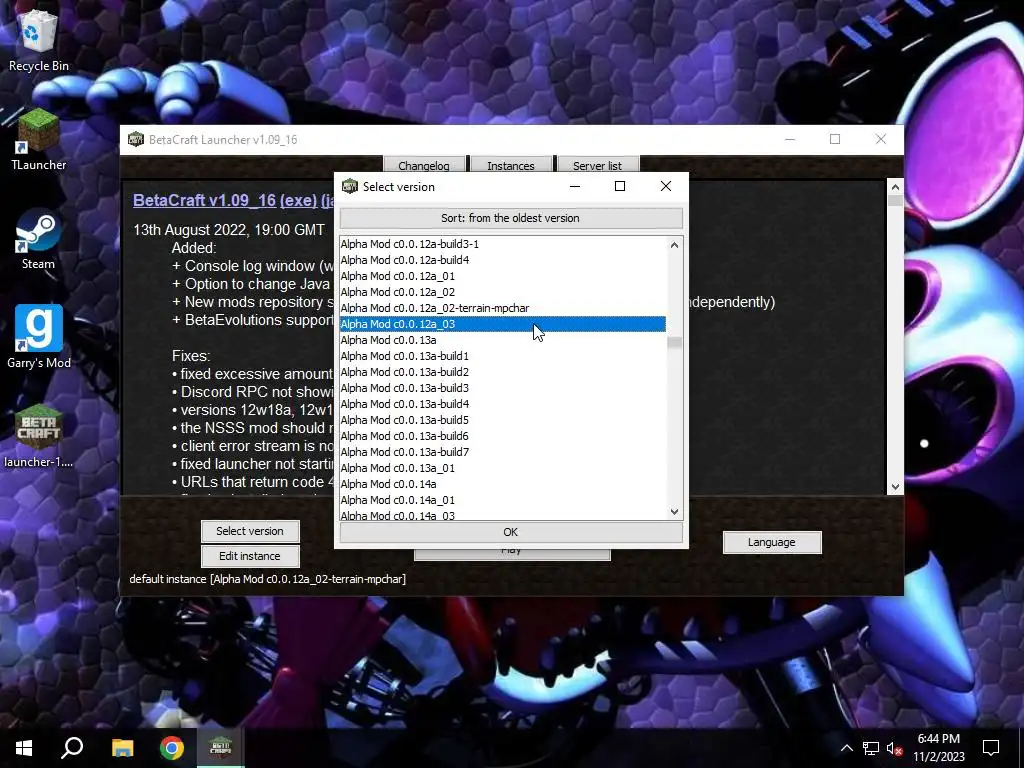Toggle the sort order: from the oldest version

(511, 218)
